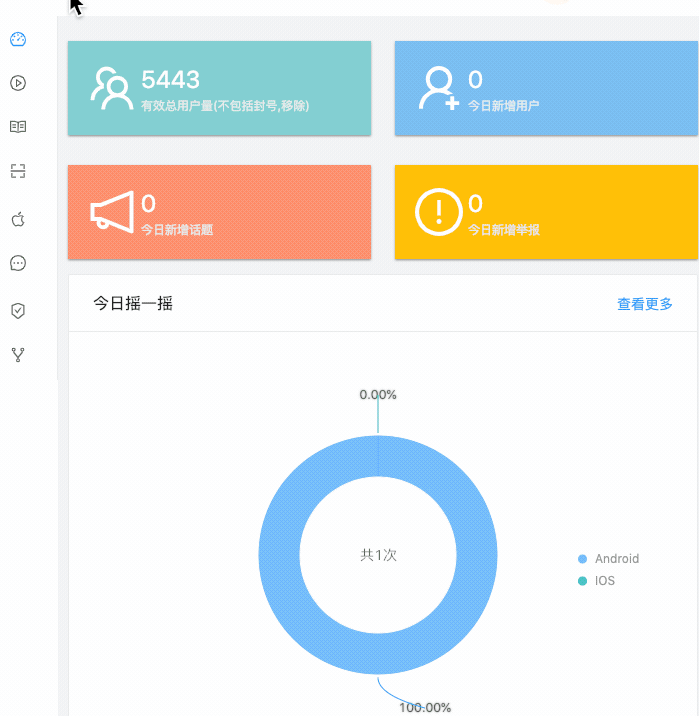
Task: Open the branch fork icon in sidebar
Action: [18, 355]
